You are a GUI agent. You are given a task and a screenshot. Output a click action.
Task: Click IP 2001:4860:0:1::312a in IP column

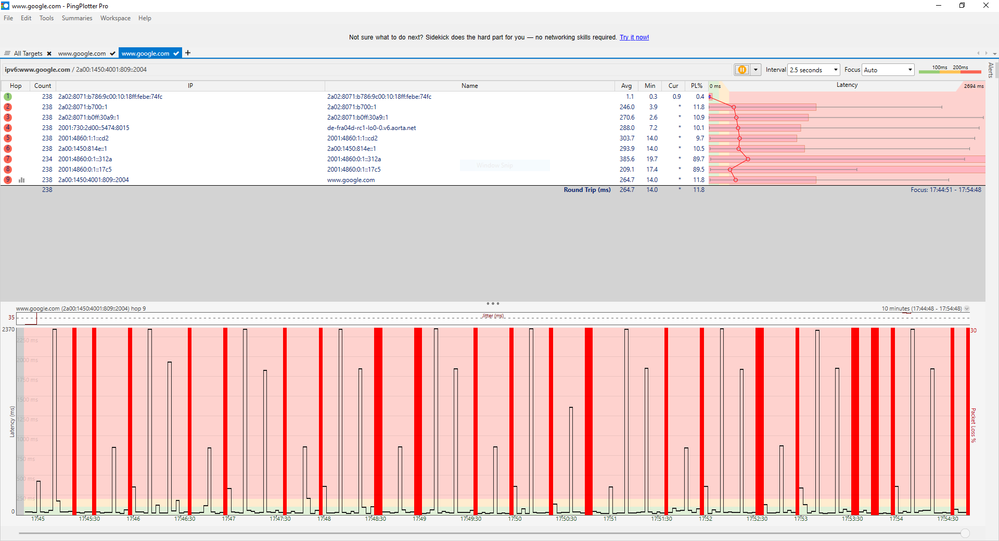point(85,159)
